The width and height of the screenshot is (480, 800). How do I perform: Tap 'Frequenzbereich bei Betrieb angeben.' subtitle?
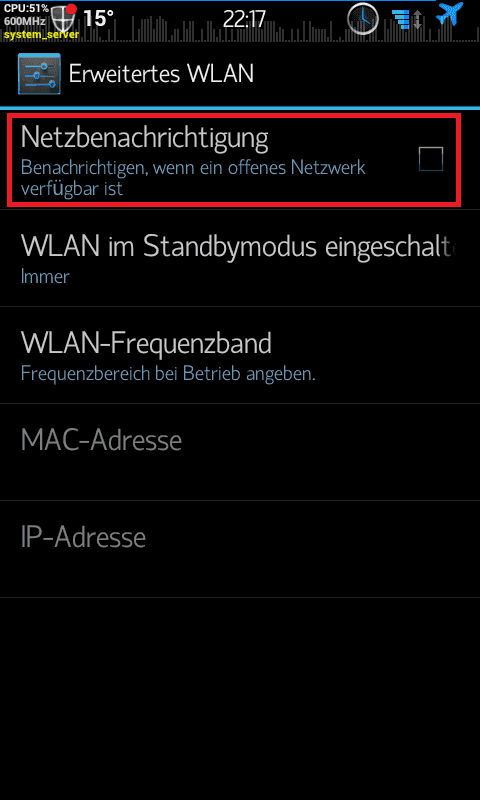pos(168,374)
